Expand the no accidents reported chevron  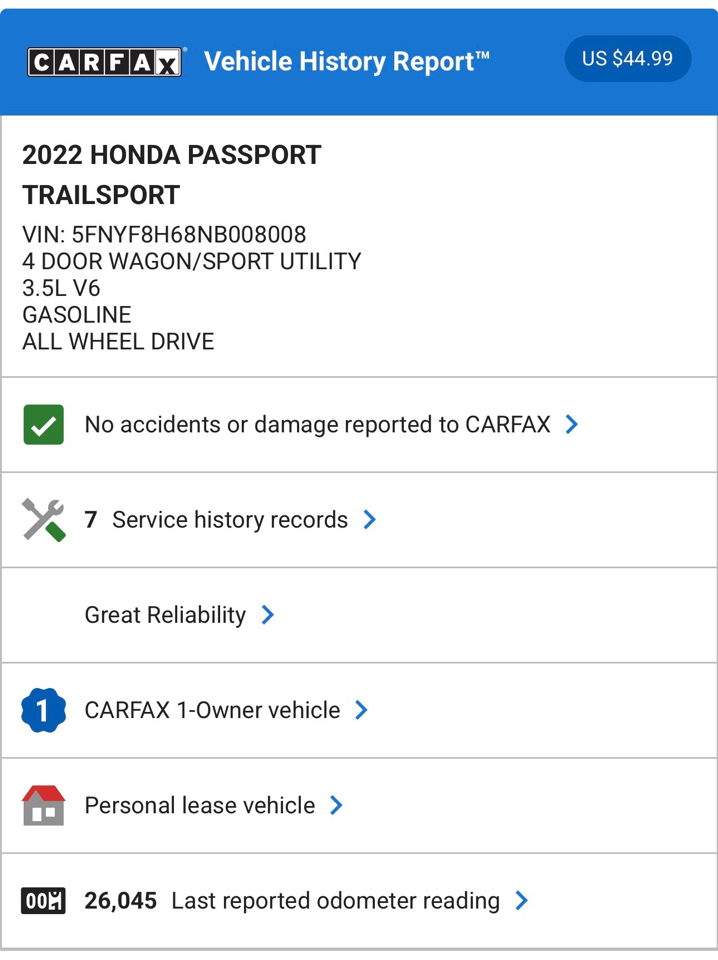(x=572, y=425)
